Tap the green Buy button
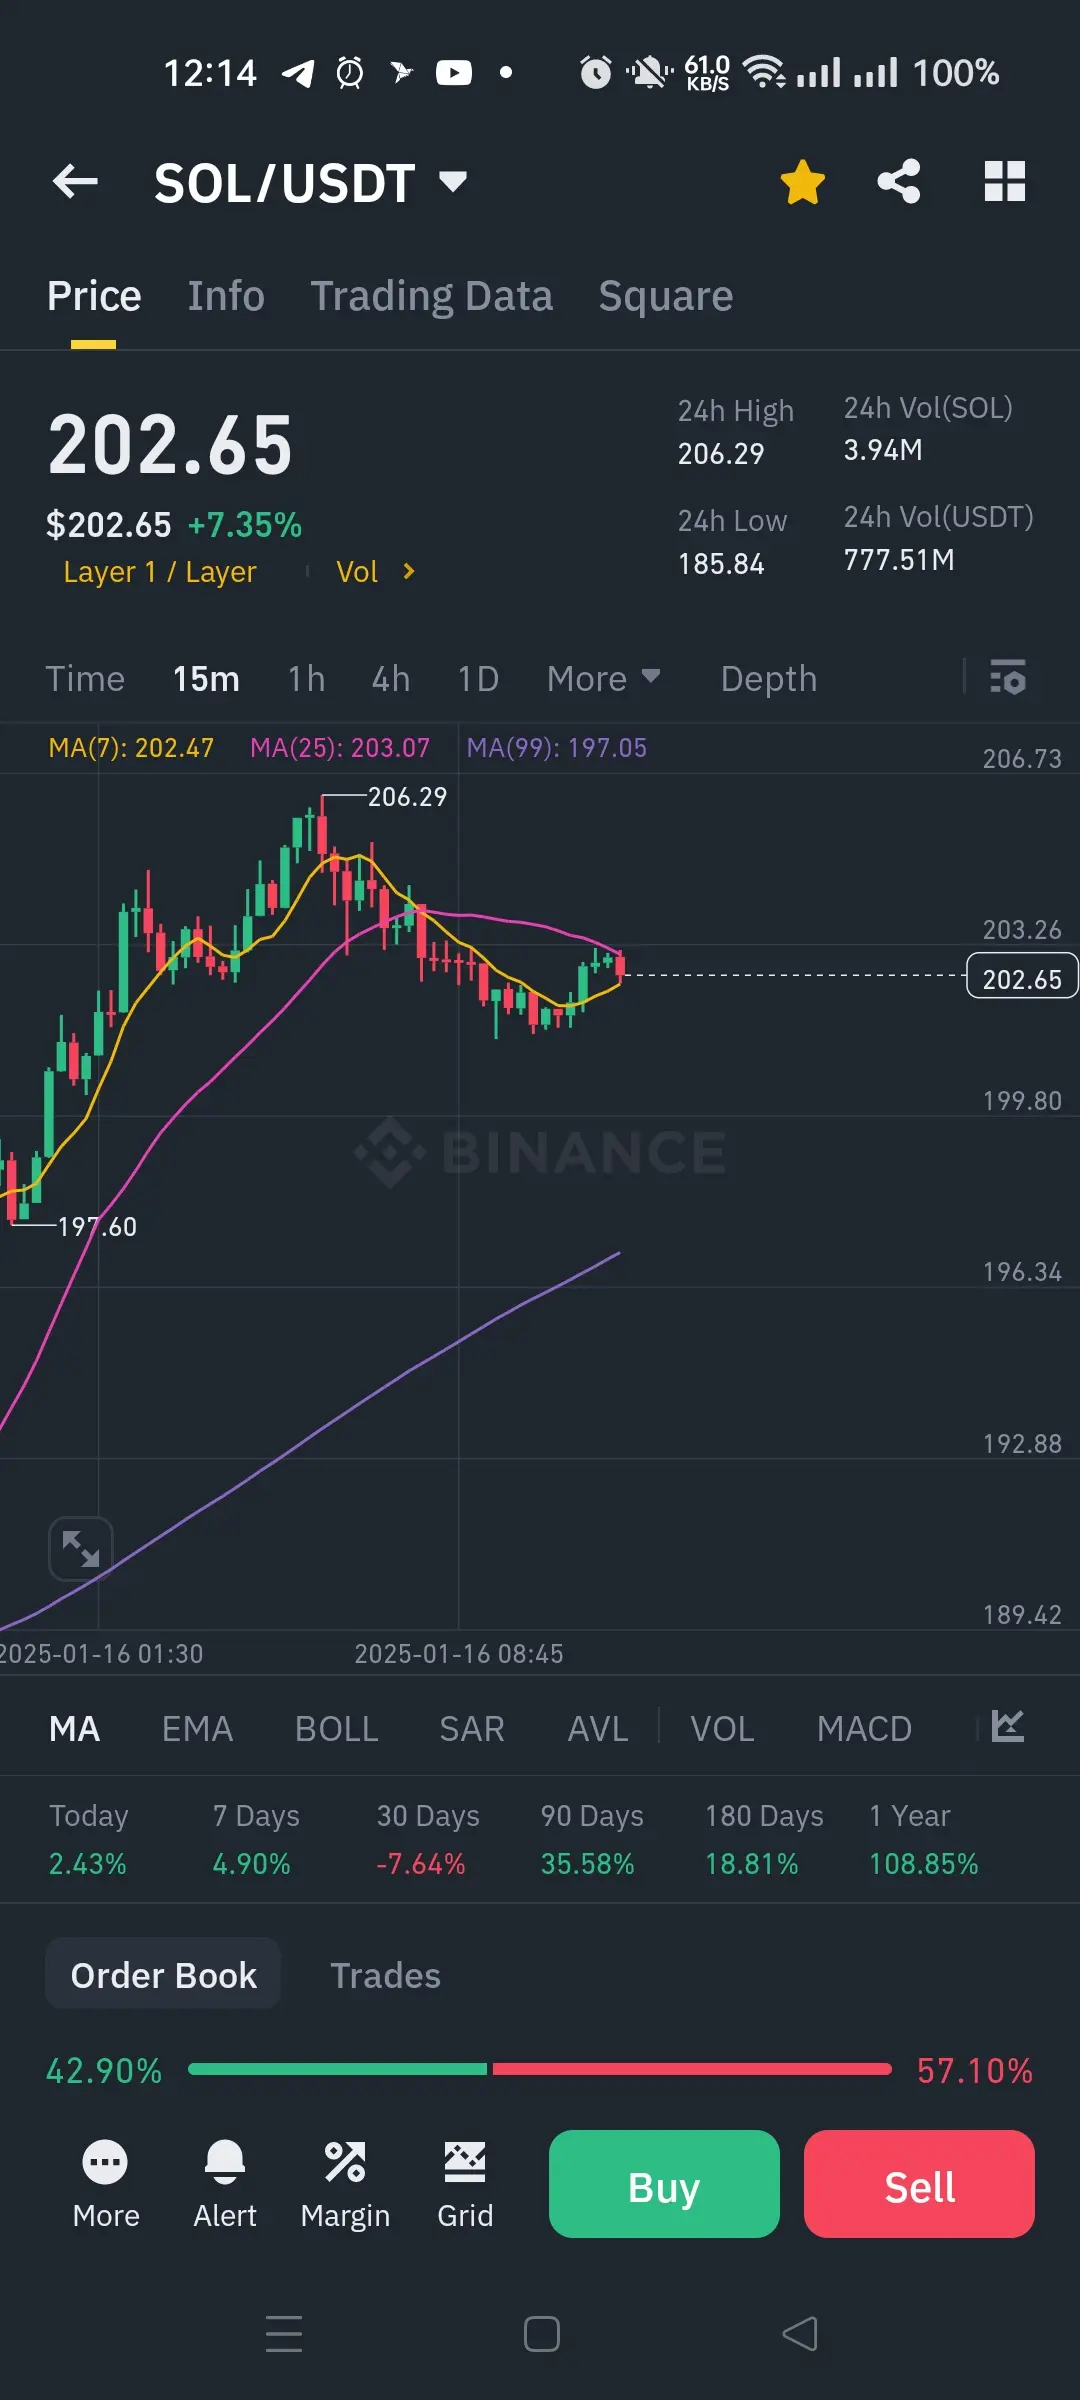1080x2400 pixels. 664,2184
